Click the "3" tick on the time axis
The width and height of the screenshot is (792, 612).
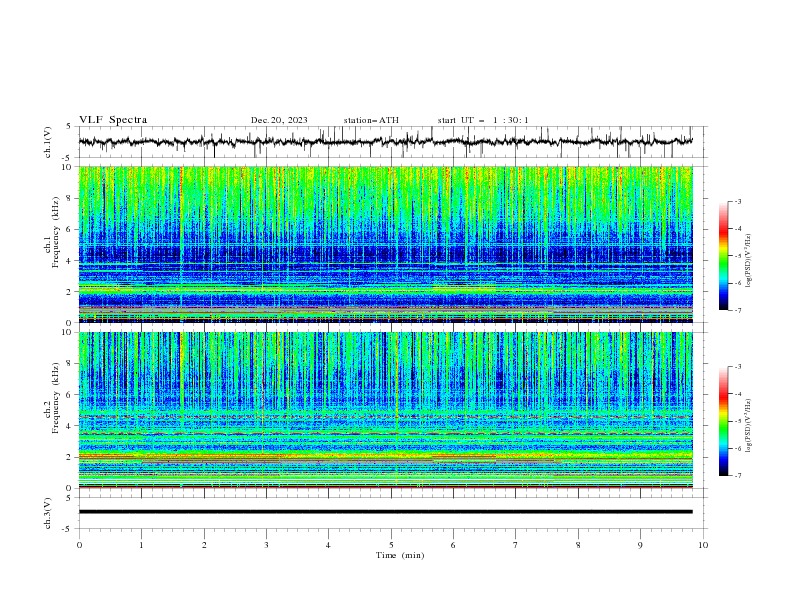(266, 545)
